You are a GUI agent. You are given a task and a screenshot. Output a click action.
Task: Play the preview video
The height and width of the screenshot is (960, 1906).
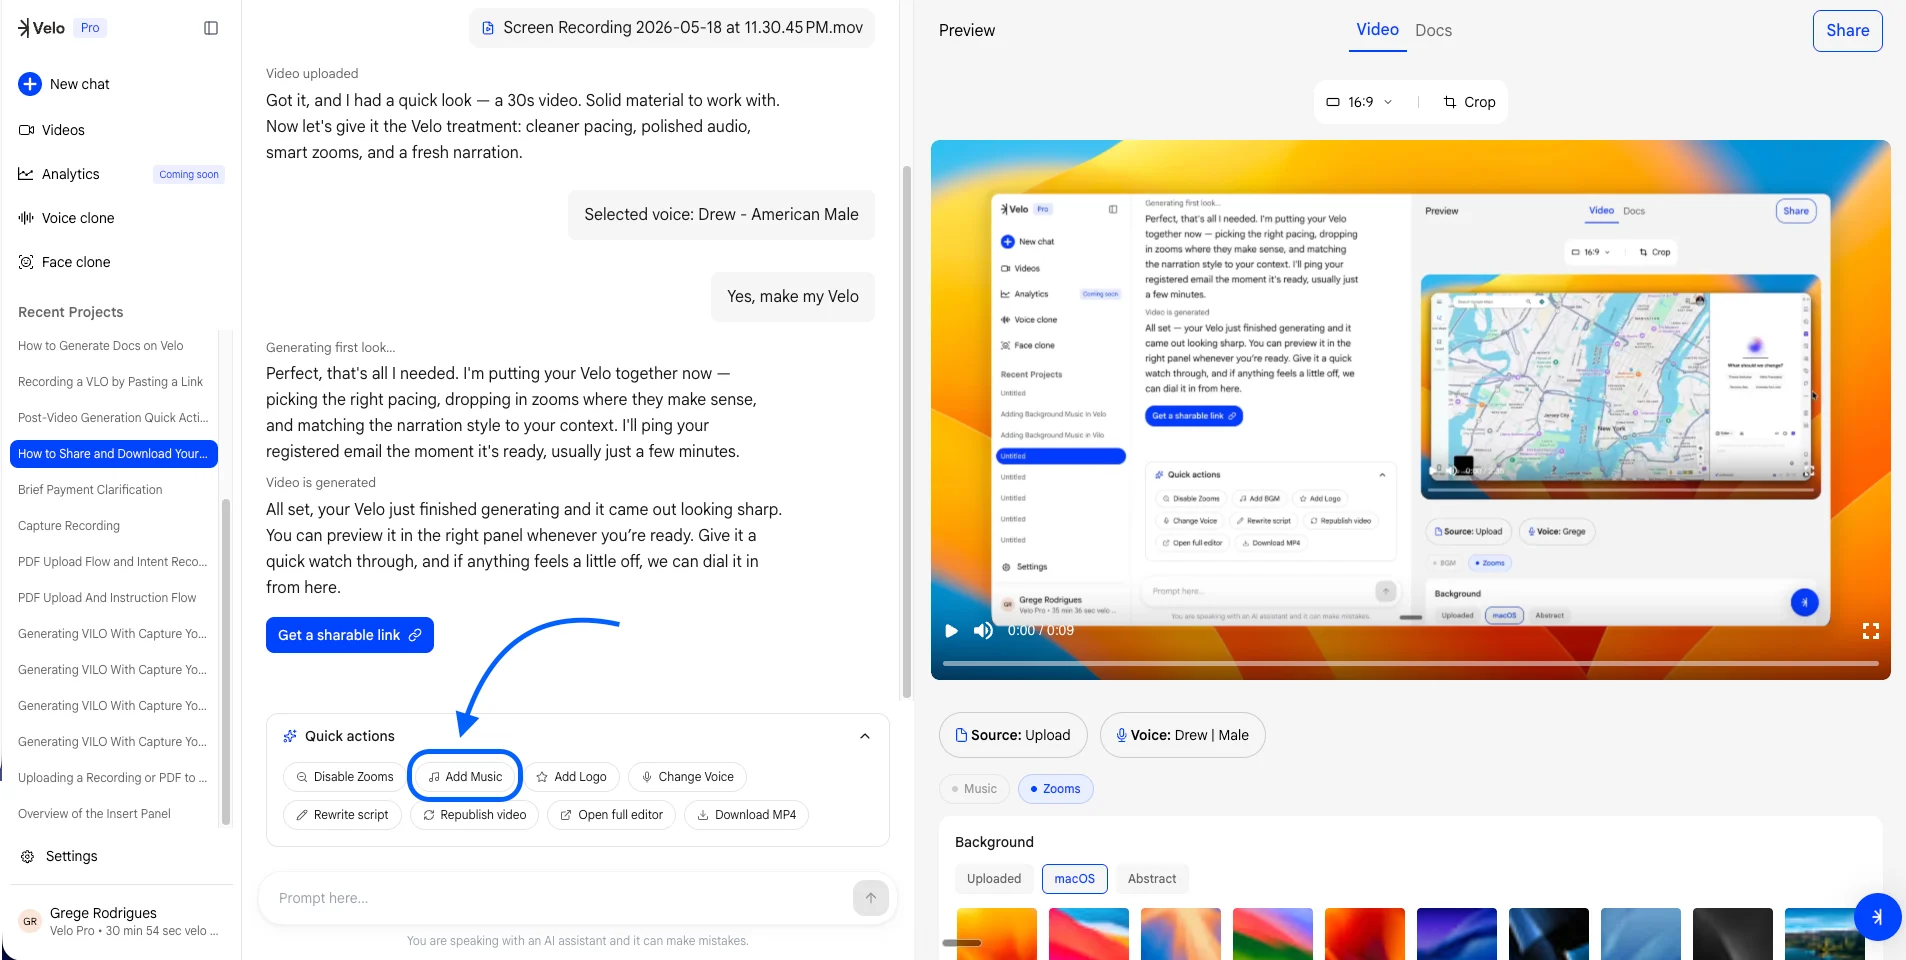tap(952, 630)
